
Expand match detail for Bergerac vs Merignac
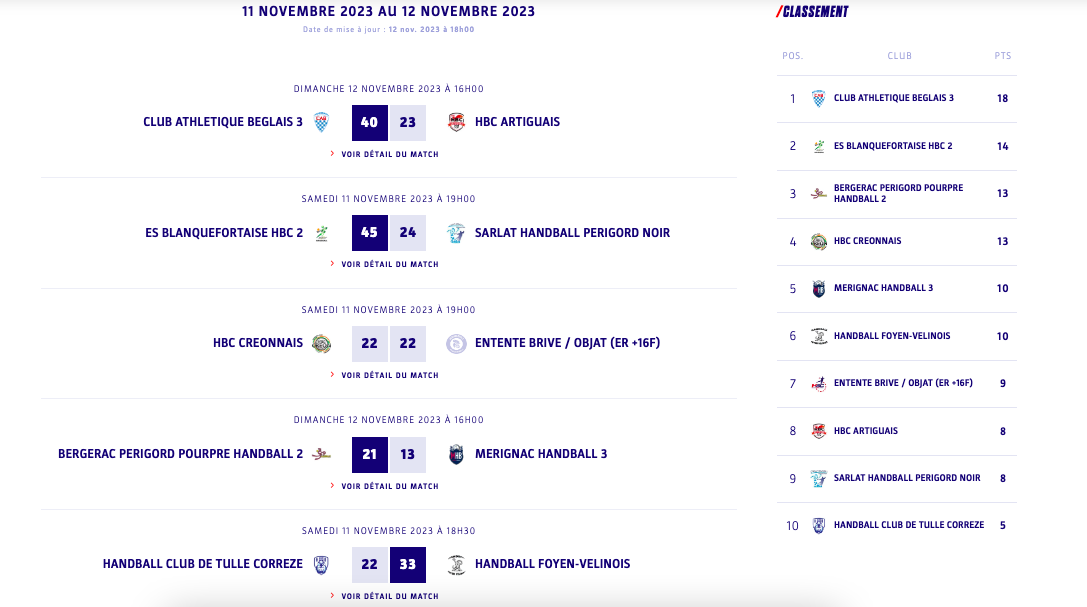coord(389,486)
